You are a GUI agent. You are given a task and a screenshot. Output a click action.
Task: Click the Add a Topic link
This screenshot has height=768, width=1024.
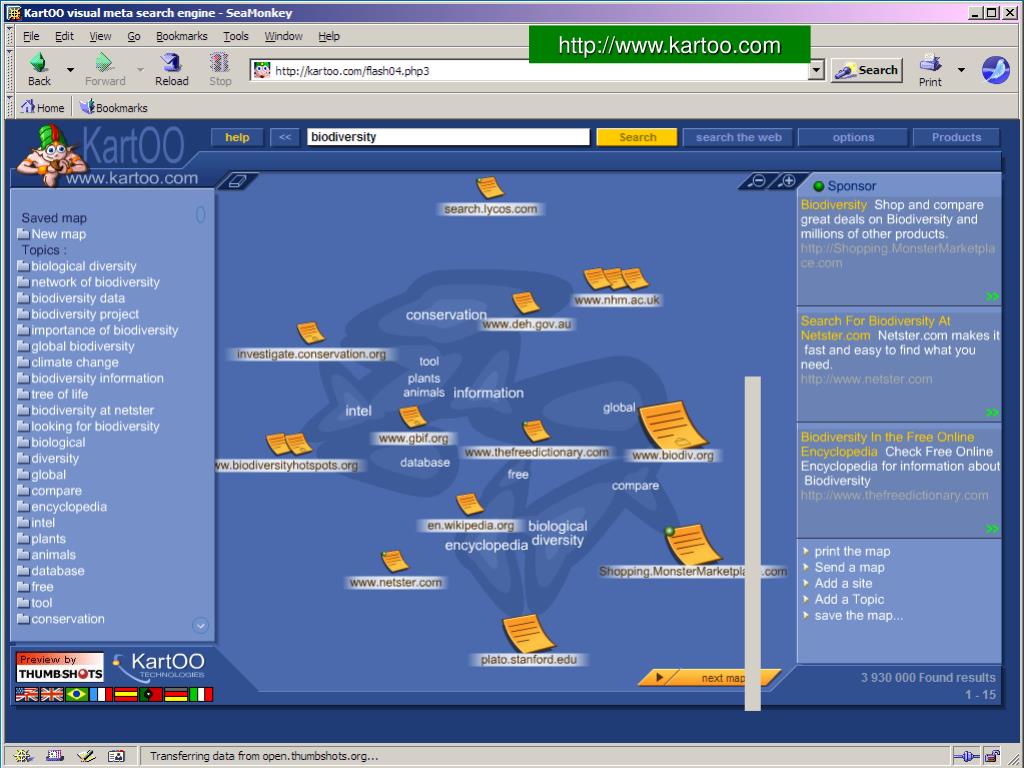pyautogui.click(x=848, y=599)
